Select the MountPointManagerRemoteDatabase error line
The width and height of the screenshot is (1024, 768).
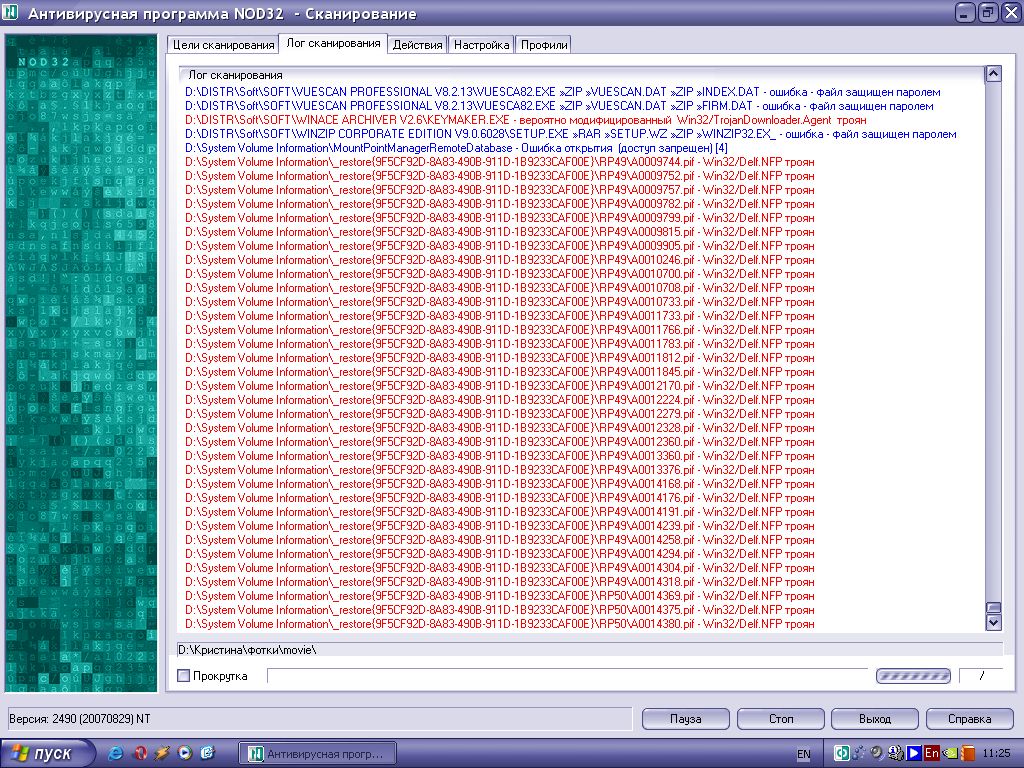point(456,148)
